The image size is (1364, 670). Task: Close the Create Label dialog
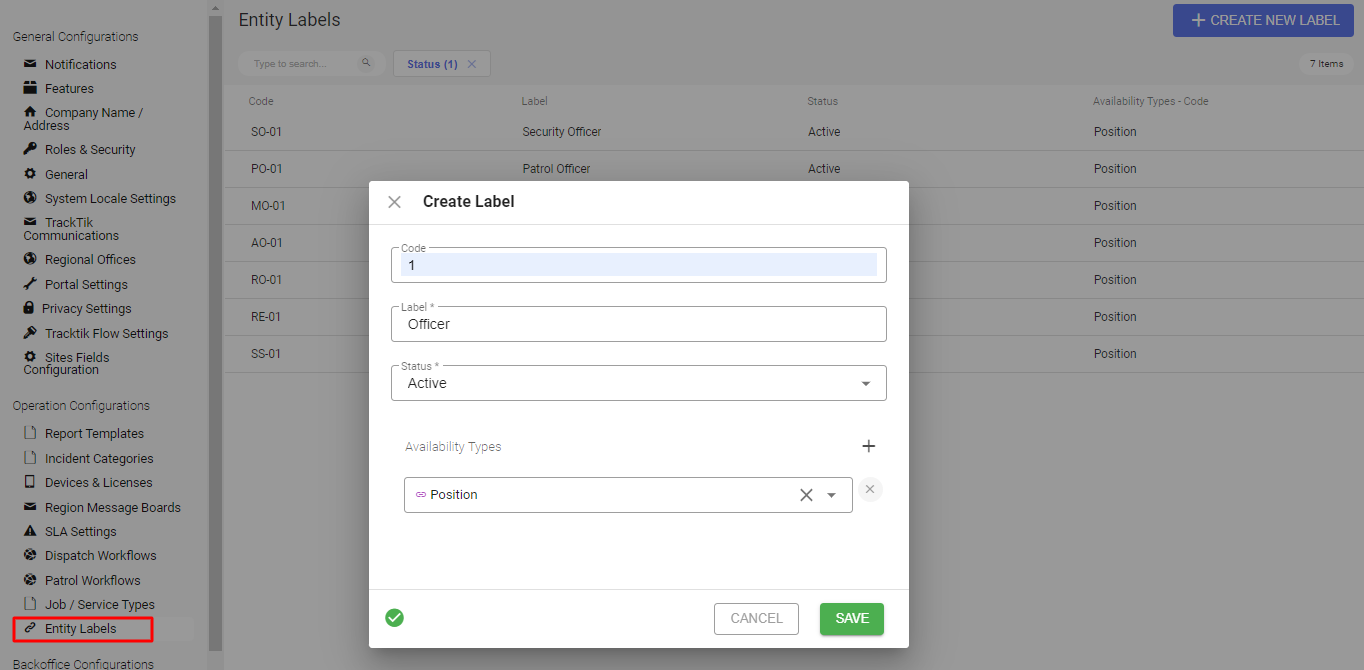pyautogui.click(x=394, y=201)
